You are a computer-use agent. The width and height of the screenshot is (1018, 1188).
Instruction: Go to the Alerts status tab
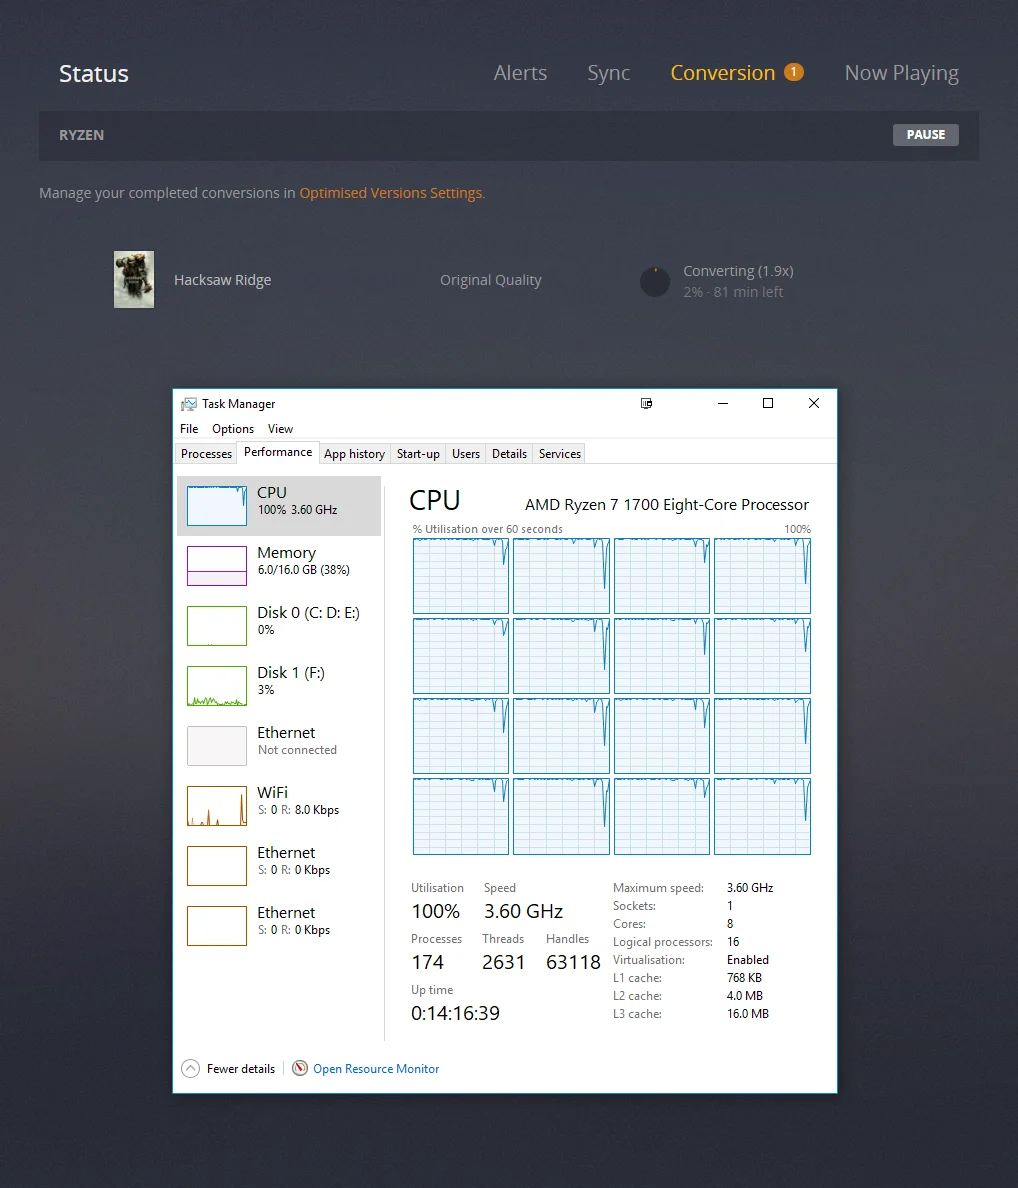click(x=520, y=73)
